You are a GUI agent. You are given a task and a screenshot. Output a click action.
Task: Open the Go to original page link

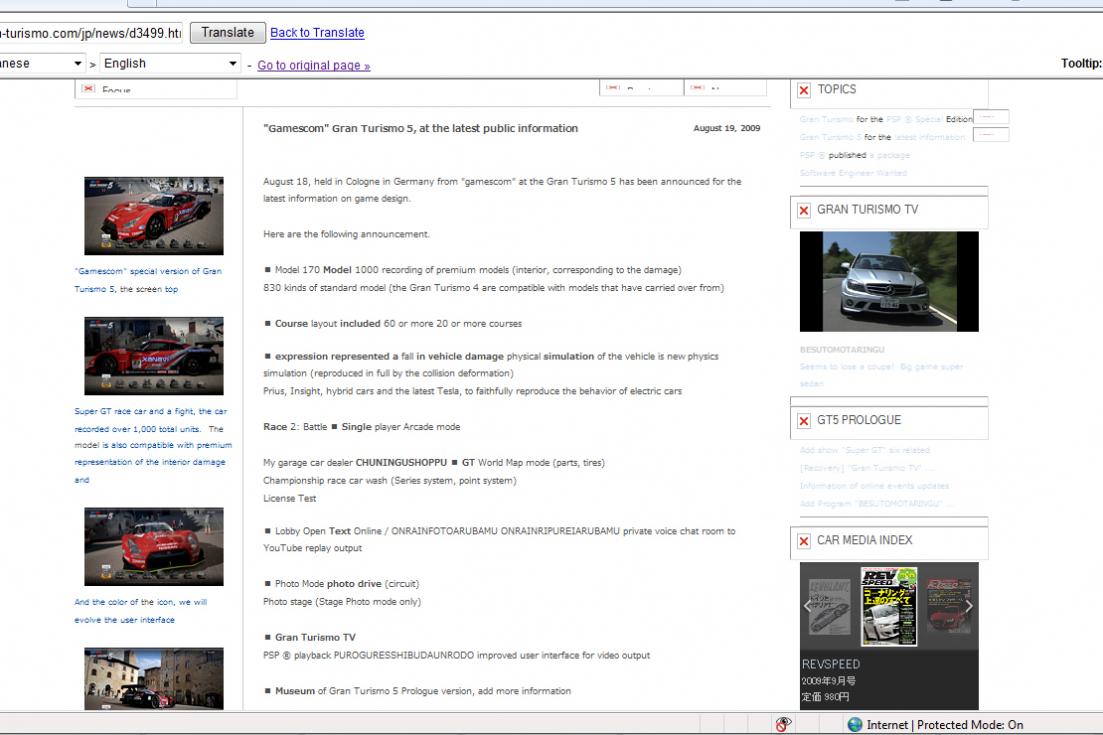313,66
